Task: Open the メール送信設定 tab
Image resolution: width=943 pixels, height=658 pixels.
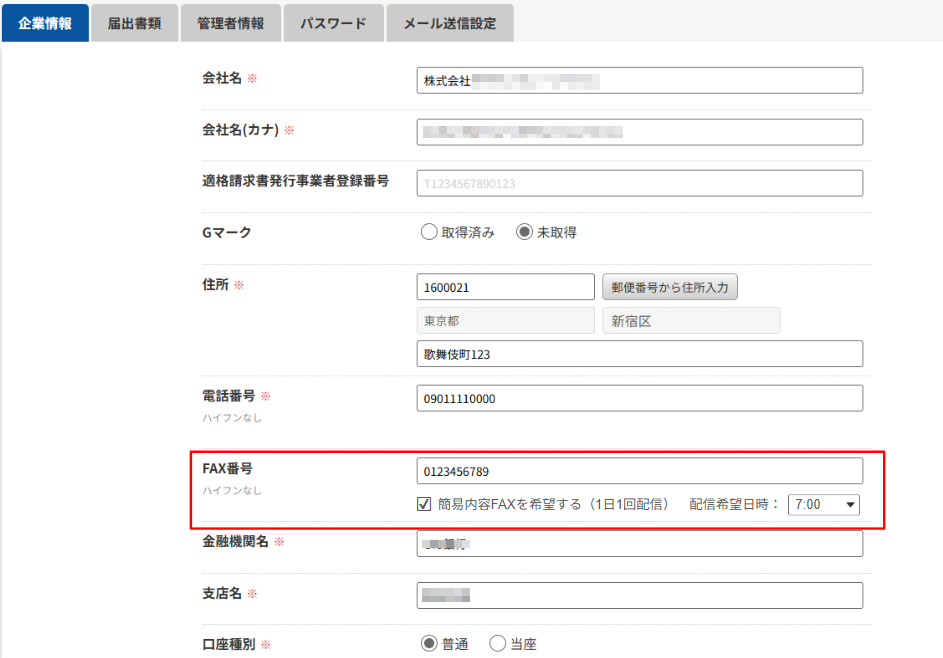Action: (x=449, y=23)
